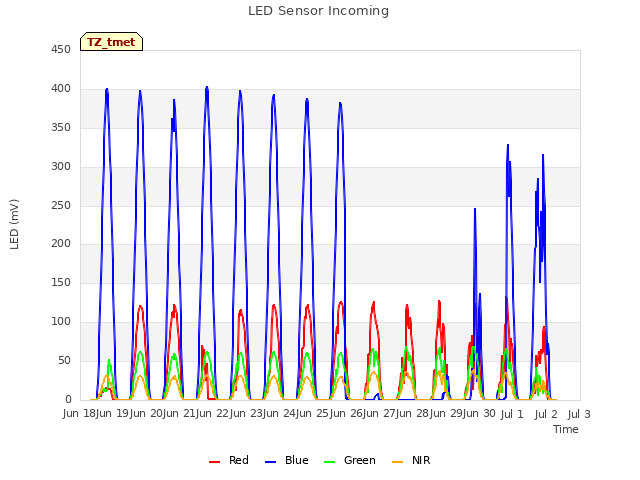The image size is (640, 480).
Task: Click the Jul 2 x-axis date
Action: point(546,414)
